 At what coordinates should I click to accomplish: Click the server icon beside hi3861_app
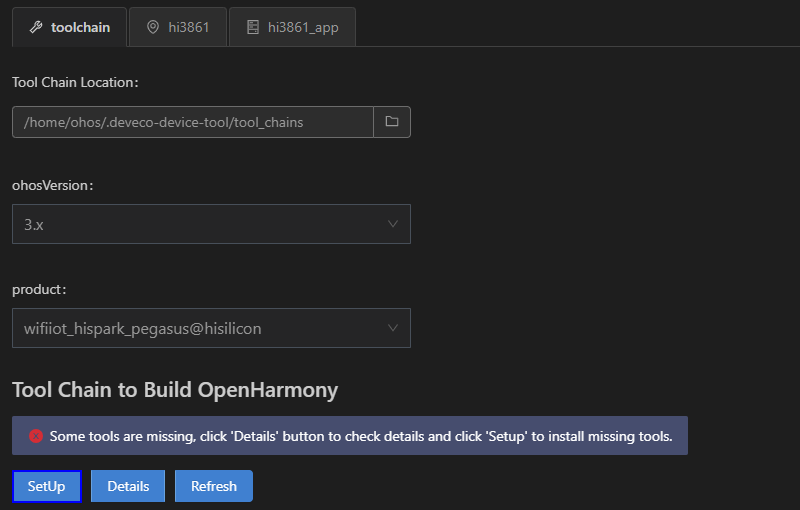(253, 27)
